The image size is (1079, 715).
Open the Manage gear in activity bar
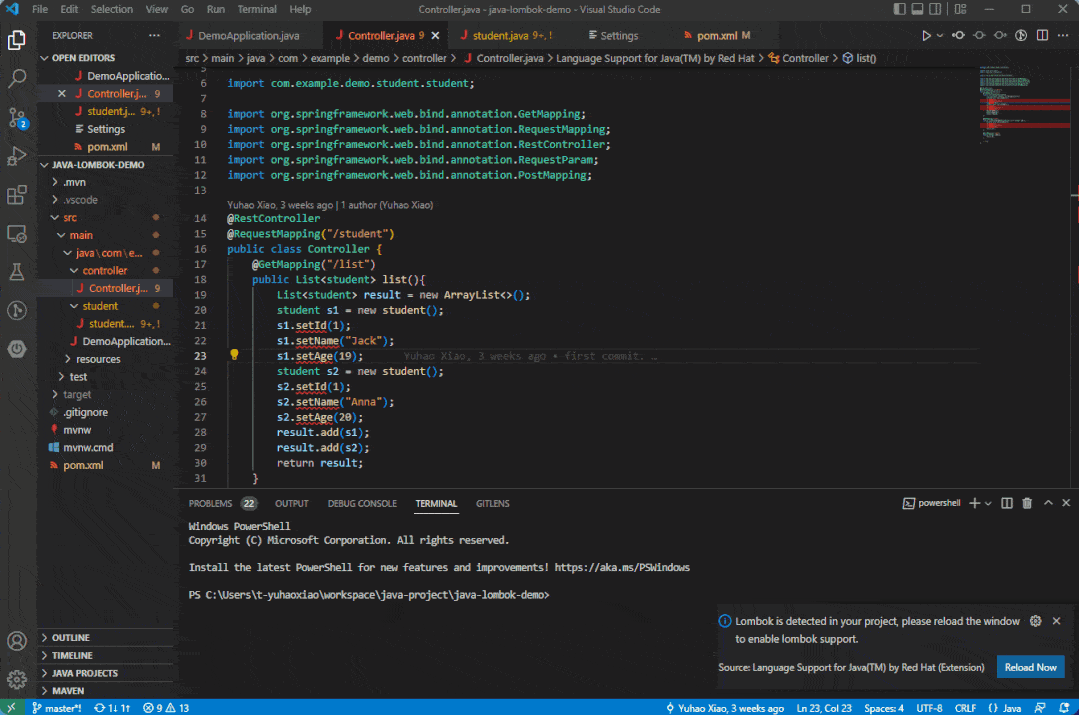(x=17, y=680)
